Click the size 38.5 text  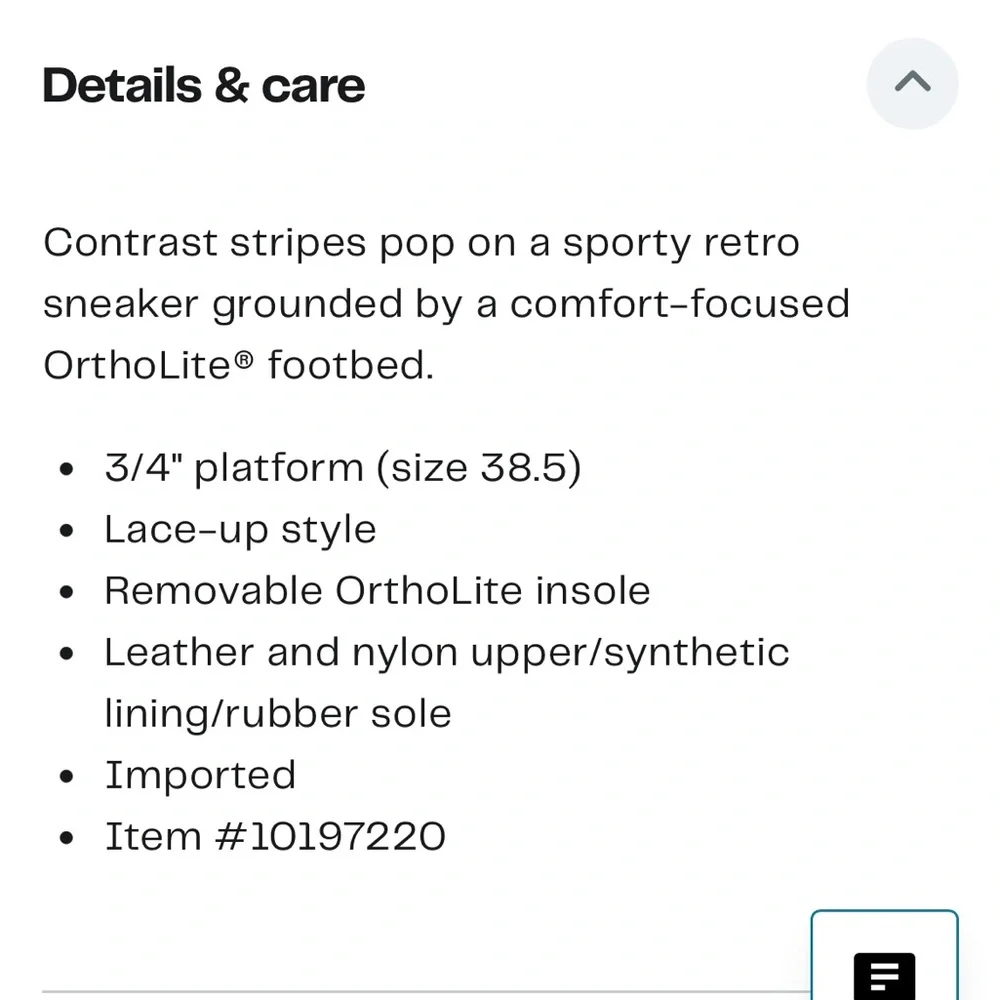pos(478,468)
